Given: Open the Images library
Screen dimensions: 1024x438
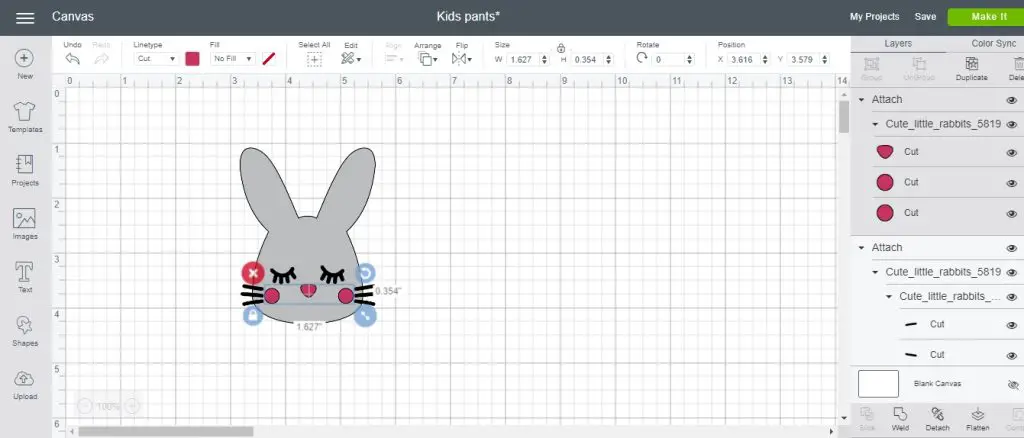Looking at the screenshot, I should 25,224.
